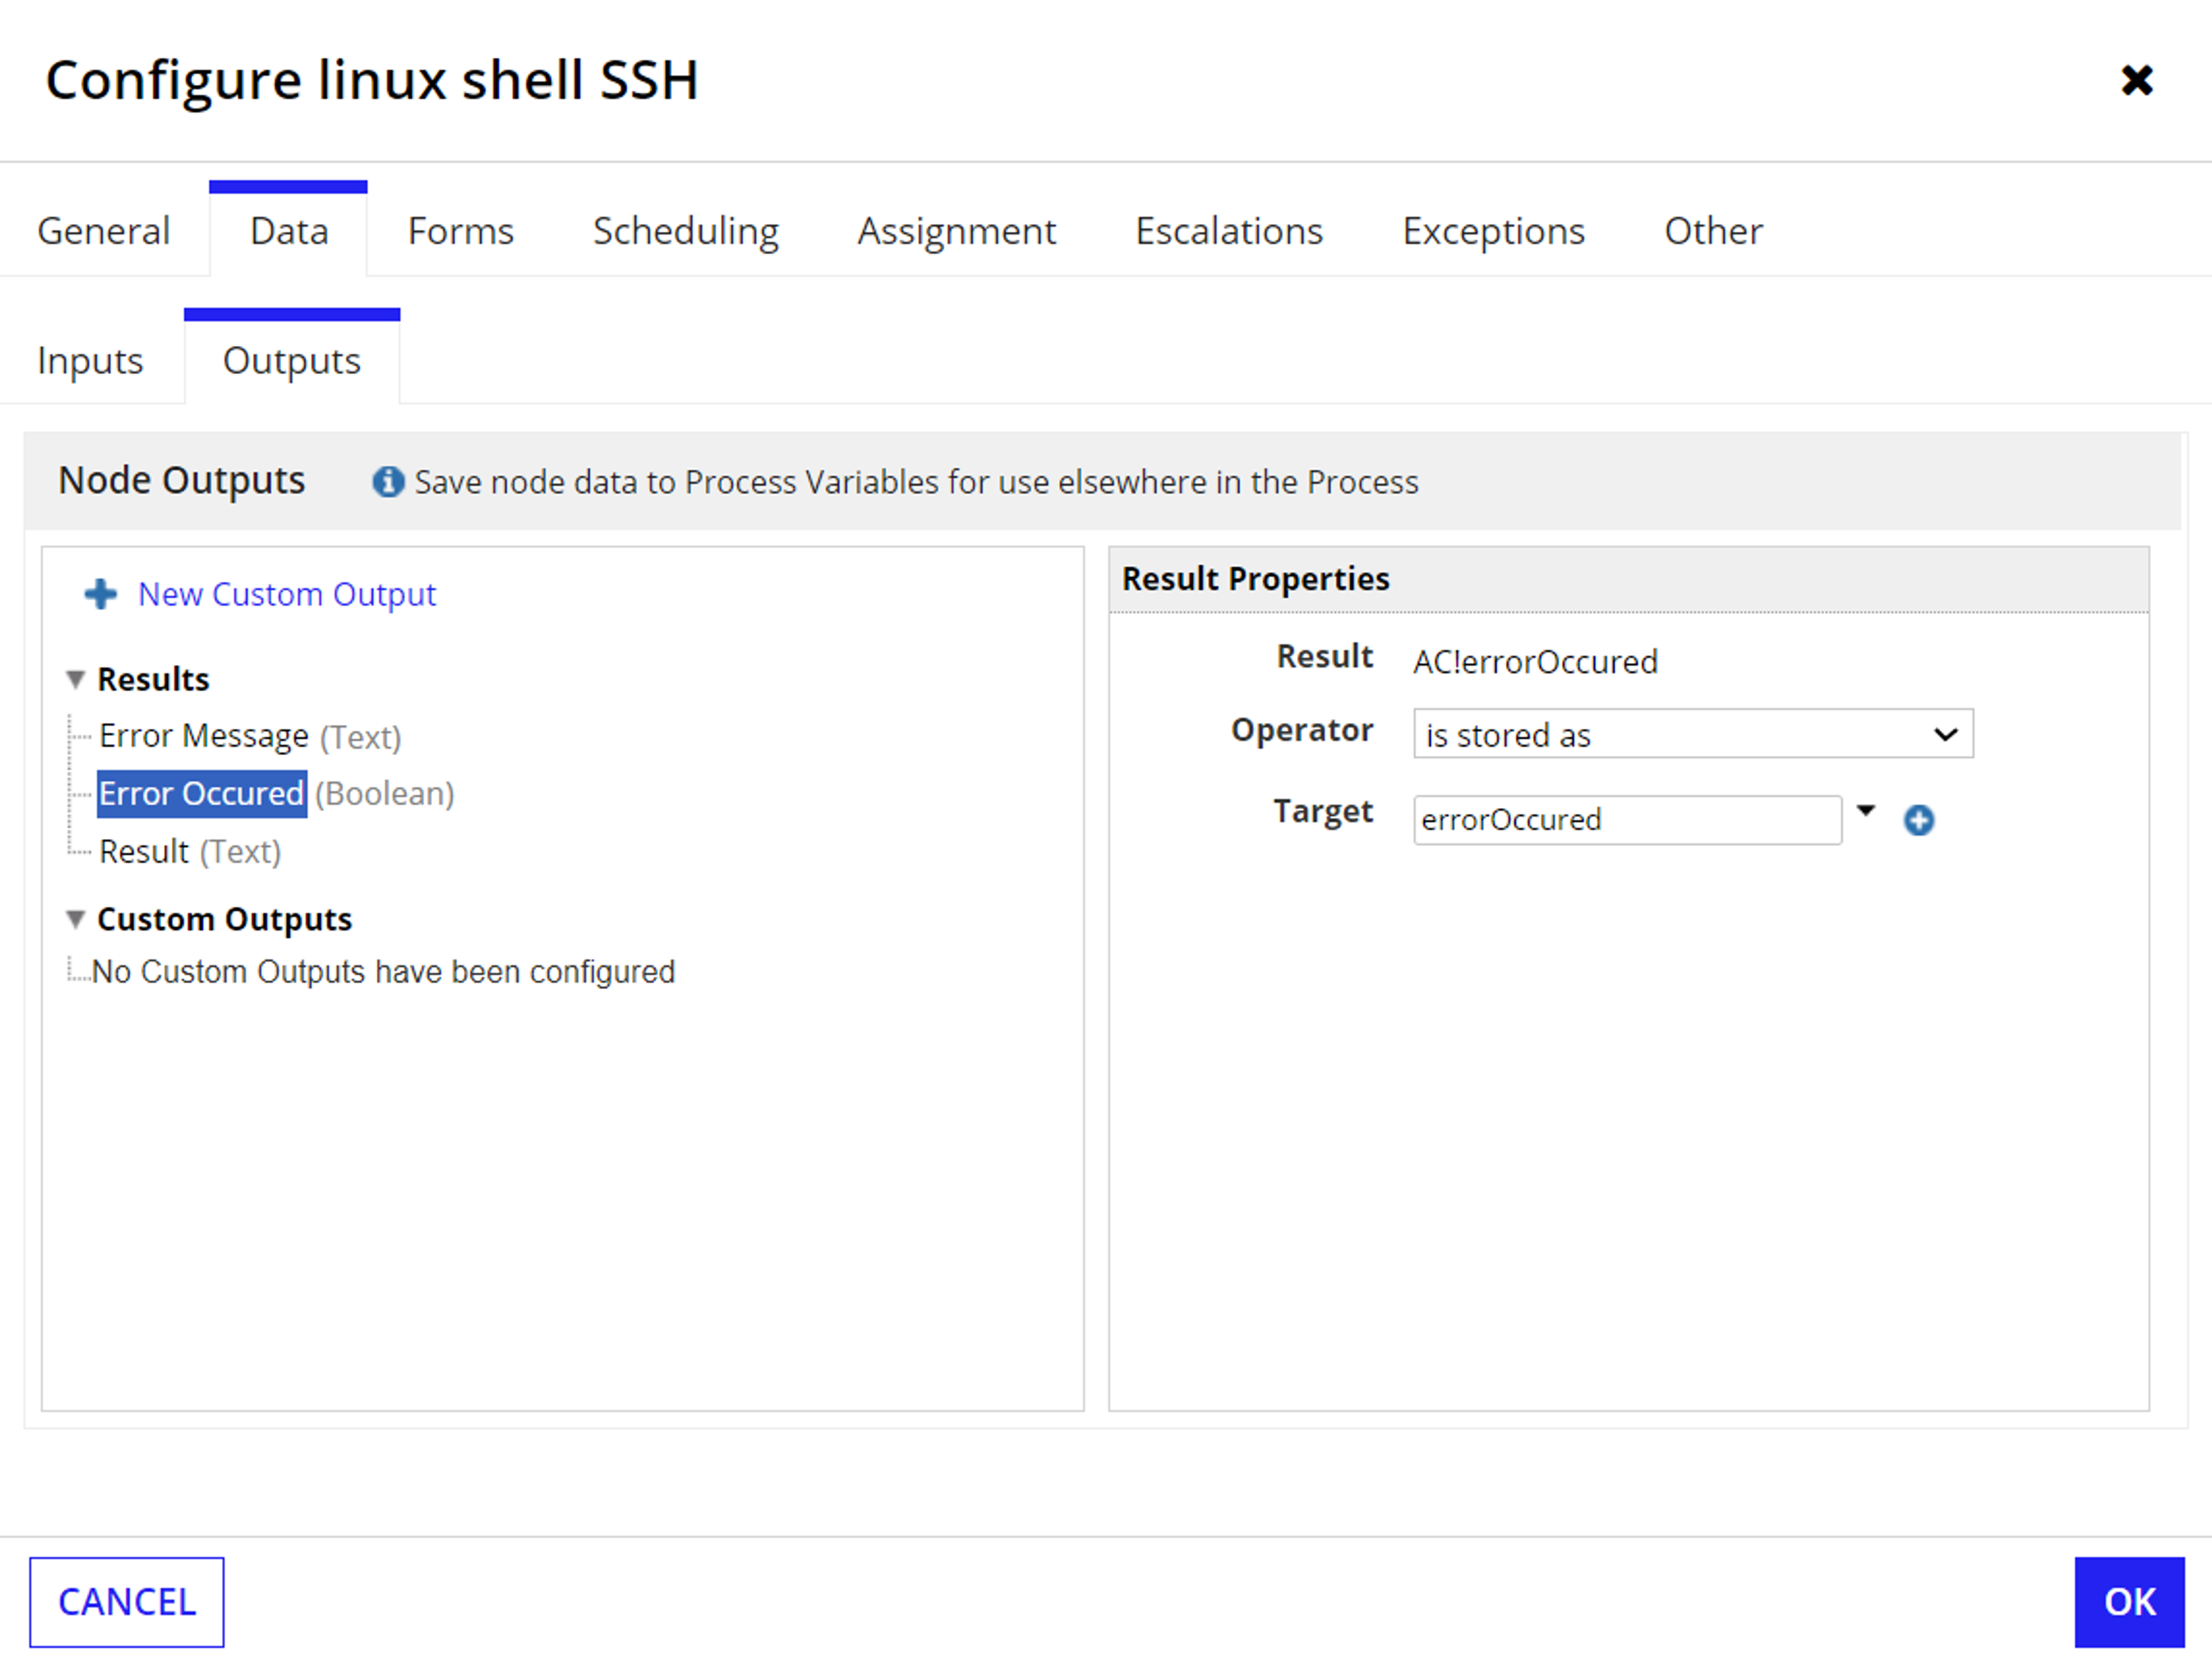Click the Node Outputs heading

coord(181,481)
